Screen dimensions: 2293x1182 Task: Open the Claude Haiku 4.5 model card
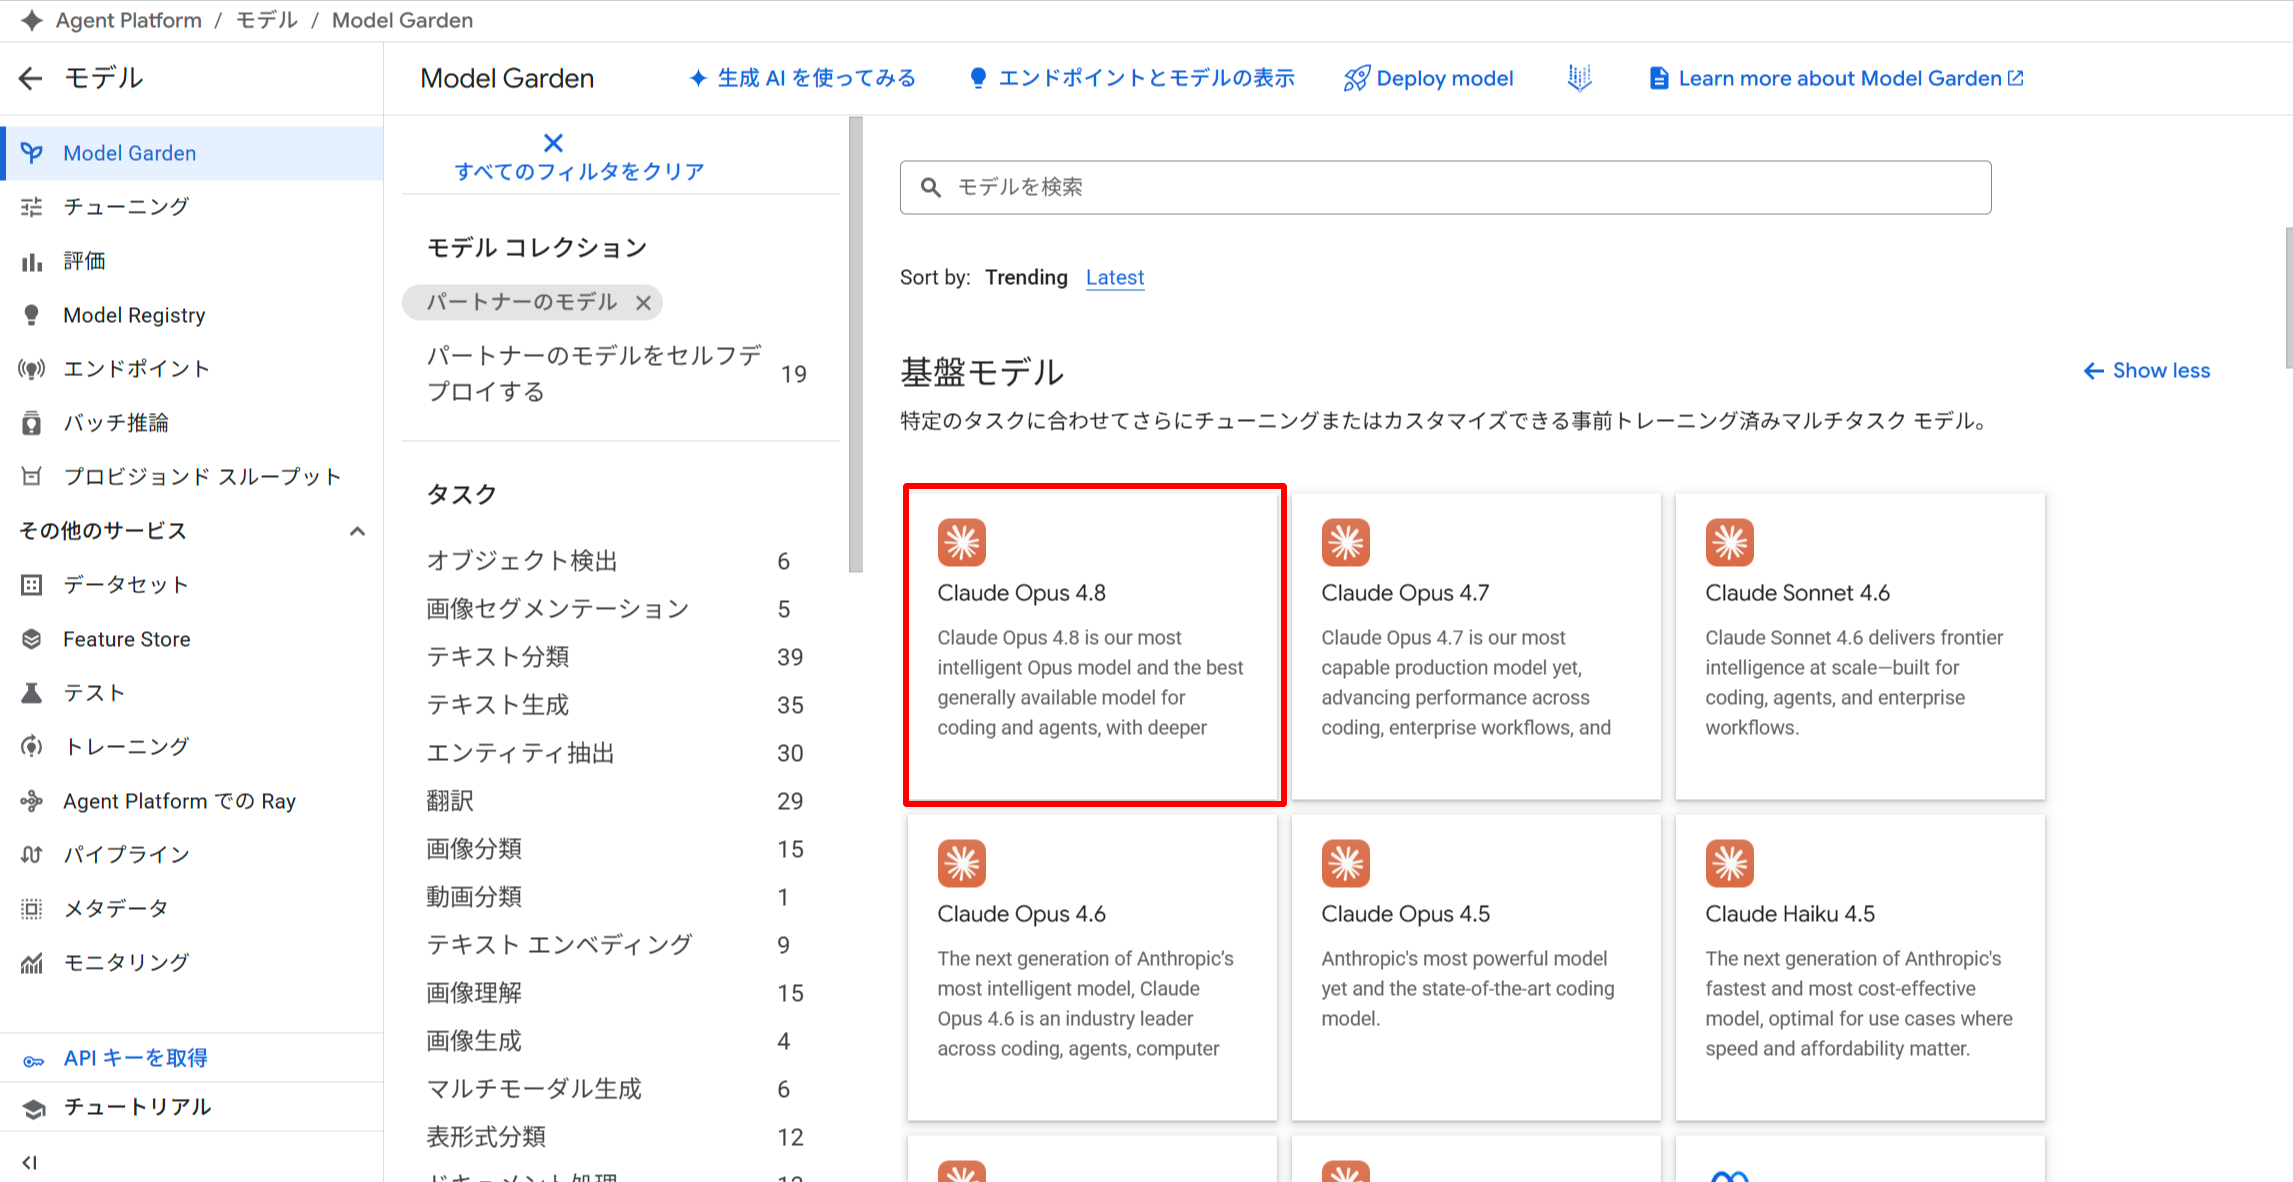(1860, 967)
